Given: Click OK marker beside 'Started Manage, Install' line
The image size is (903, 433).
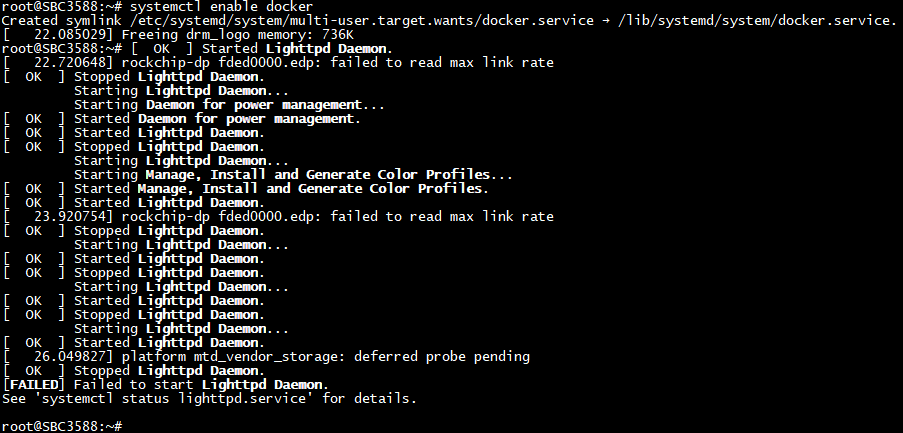Looking at the screenshot, I should point(34,189).
